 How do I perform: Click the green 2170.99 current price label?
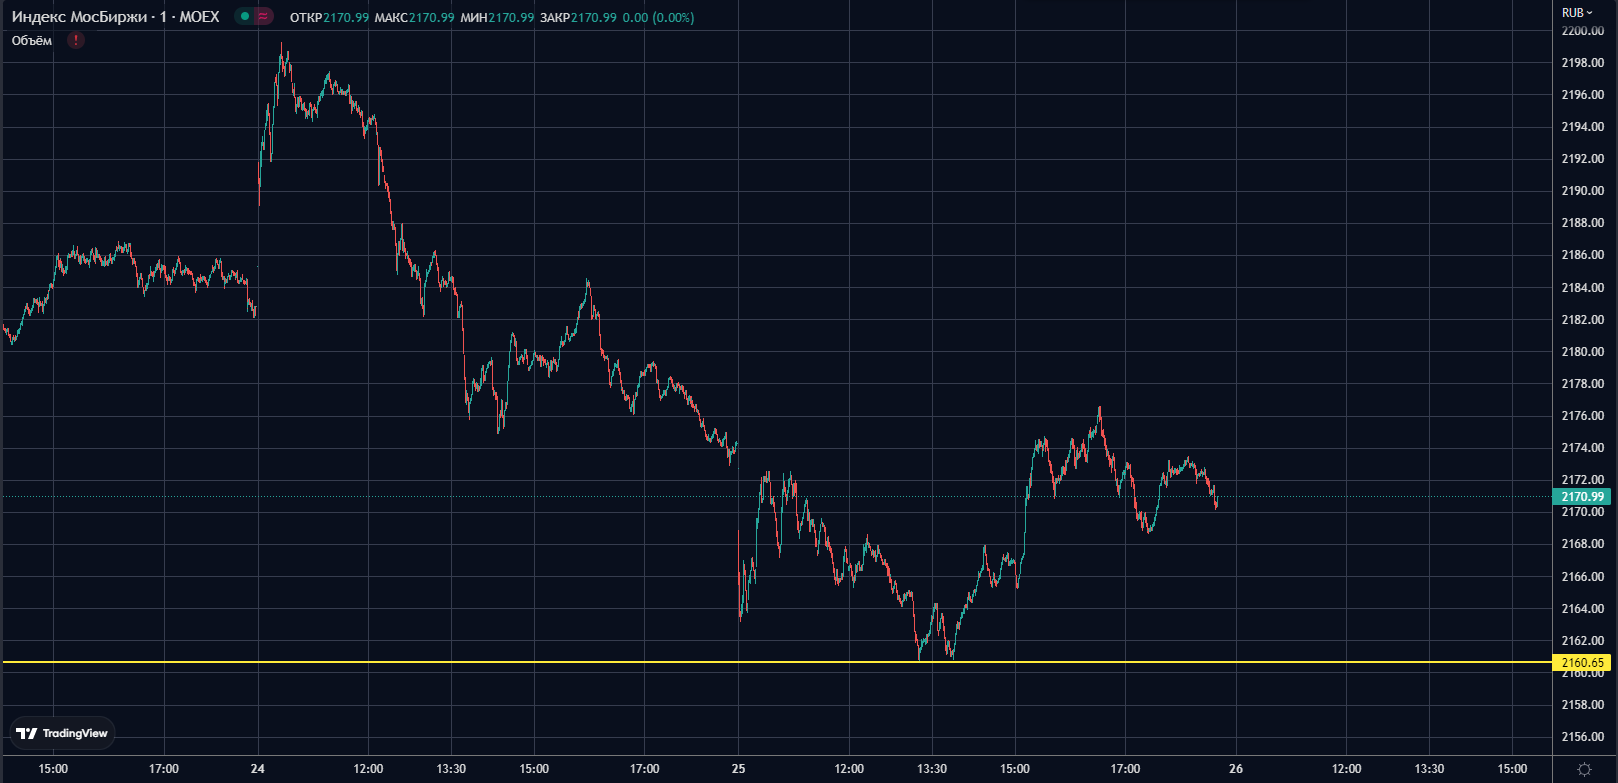click(x=1582, y=497)
